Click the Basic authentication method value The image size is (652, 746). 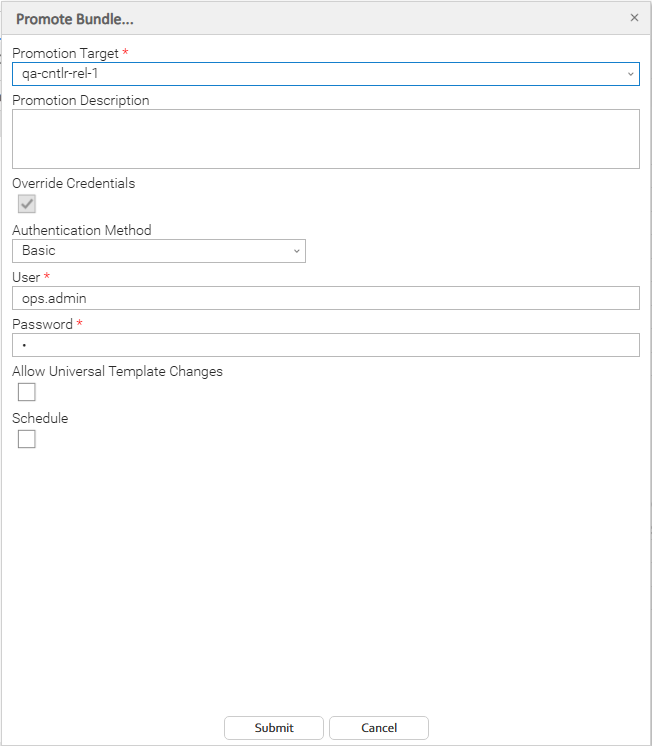[x=150, y=251]
